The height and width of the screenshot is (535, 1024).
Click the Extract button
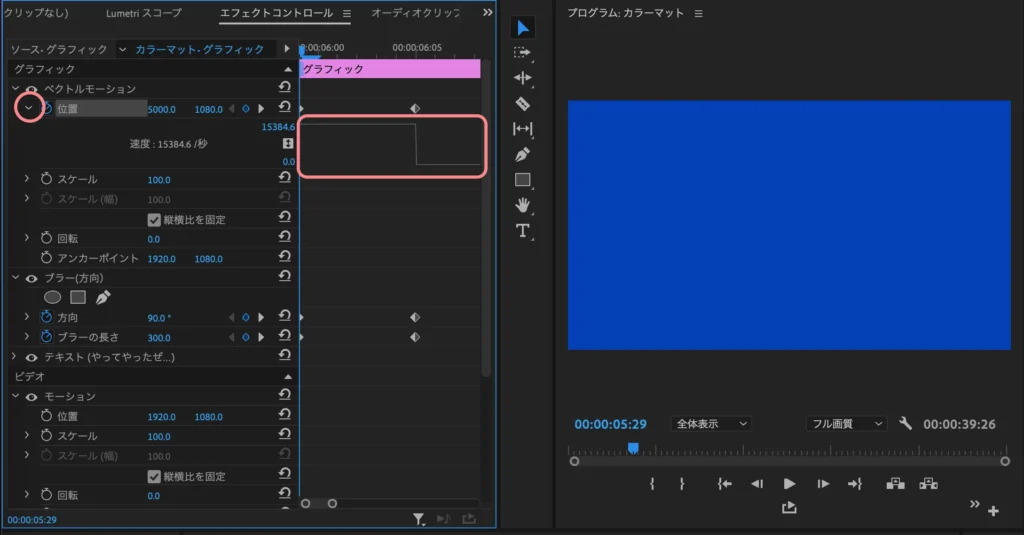(x=928, y=483)
